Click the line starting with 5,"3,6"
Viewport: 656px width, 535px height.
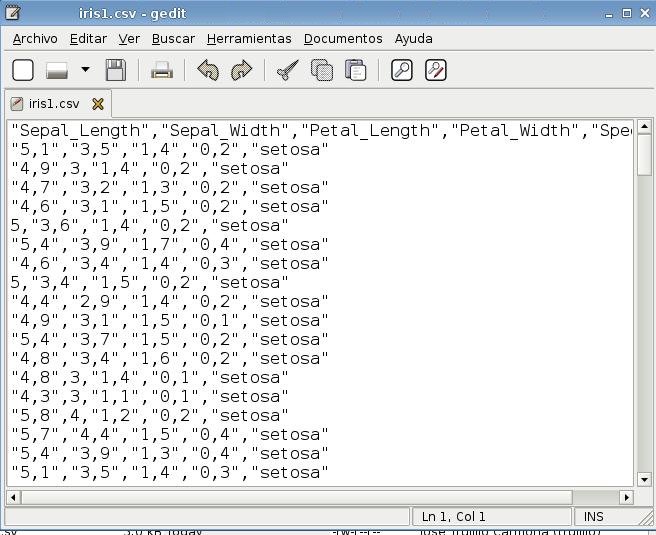click(x=149, y=225)
